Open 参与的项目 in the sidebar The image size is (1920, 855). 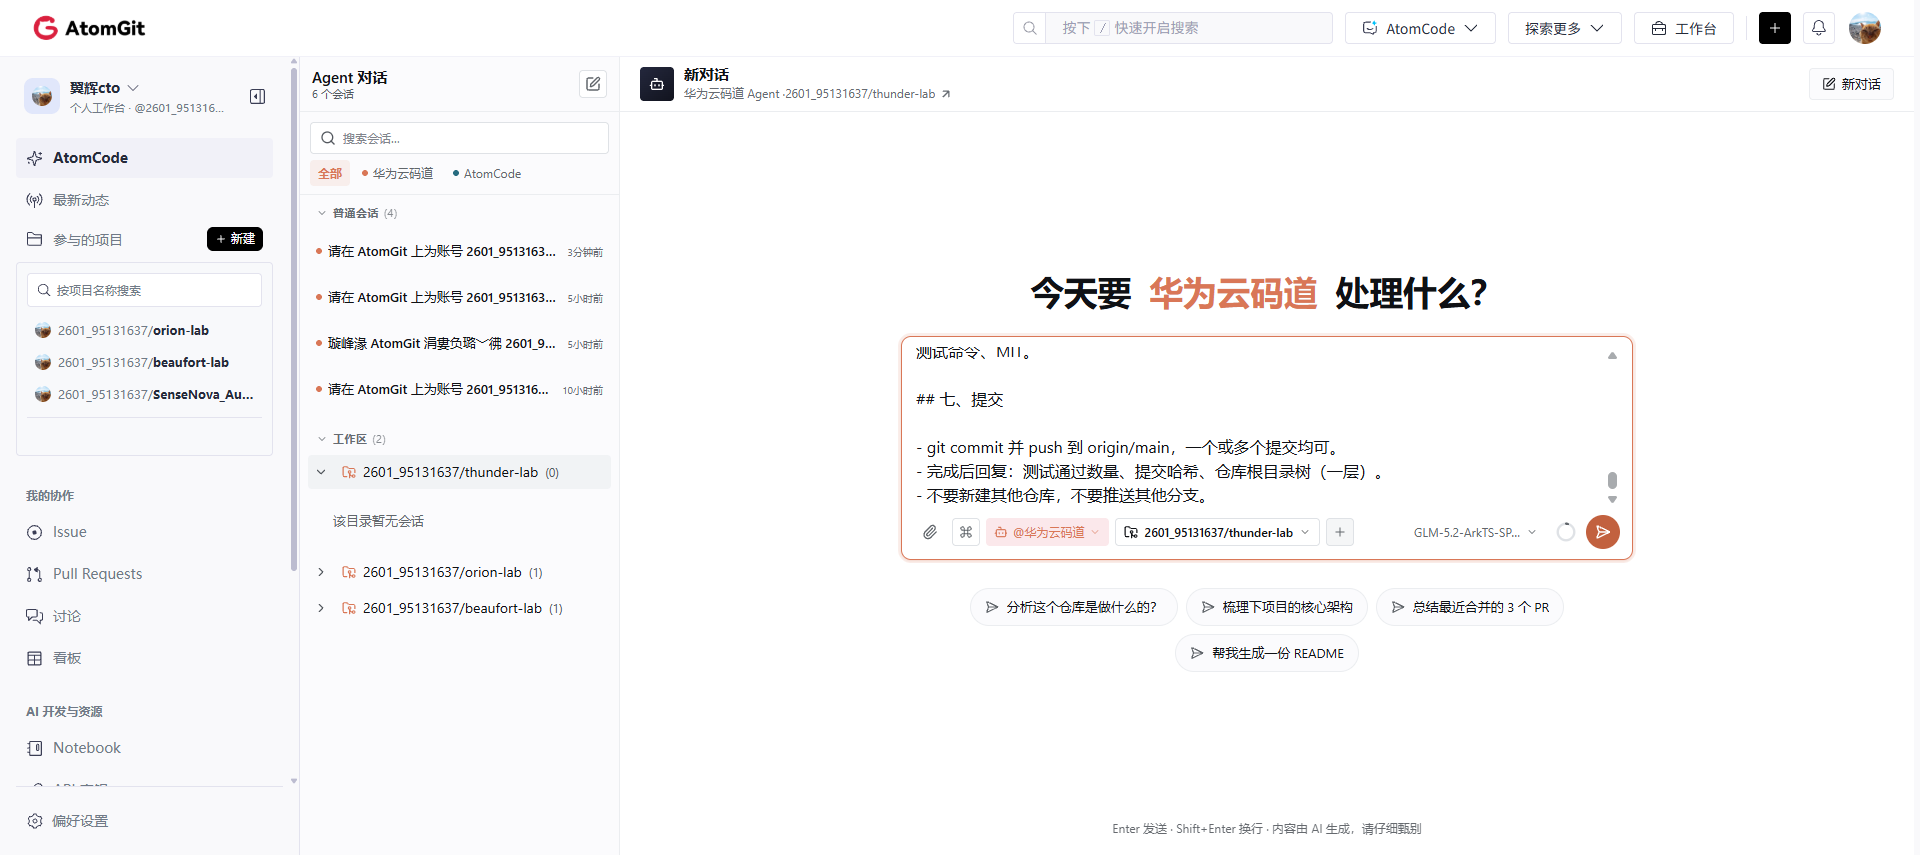point(88,240)
